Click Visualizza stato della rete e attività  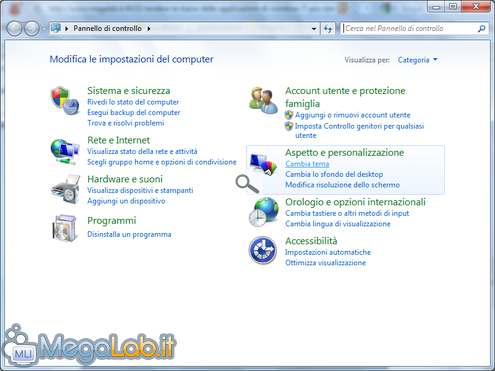tap(142, 151)
